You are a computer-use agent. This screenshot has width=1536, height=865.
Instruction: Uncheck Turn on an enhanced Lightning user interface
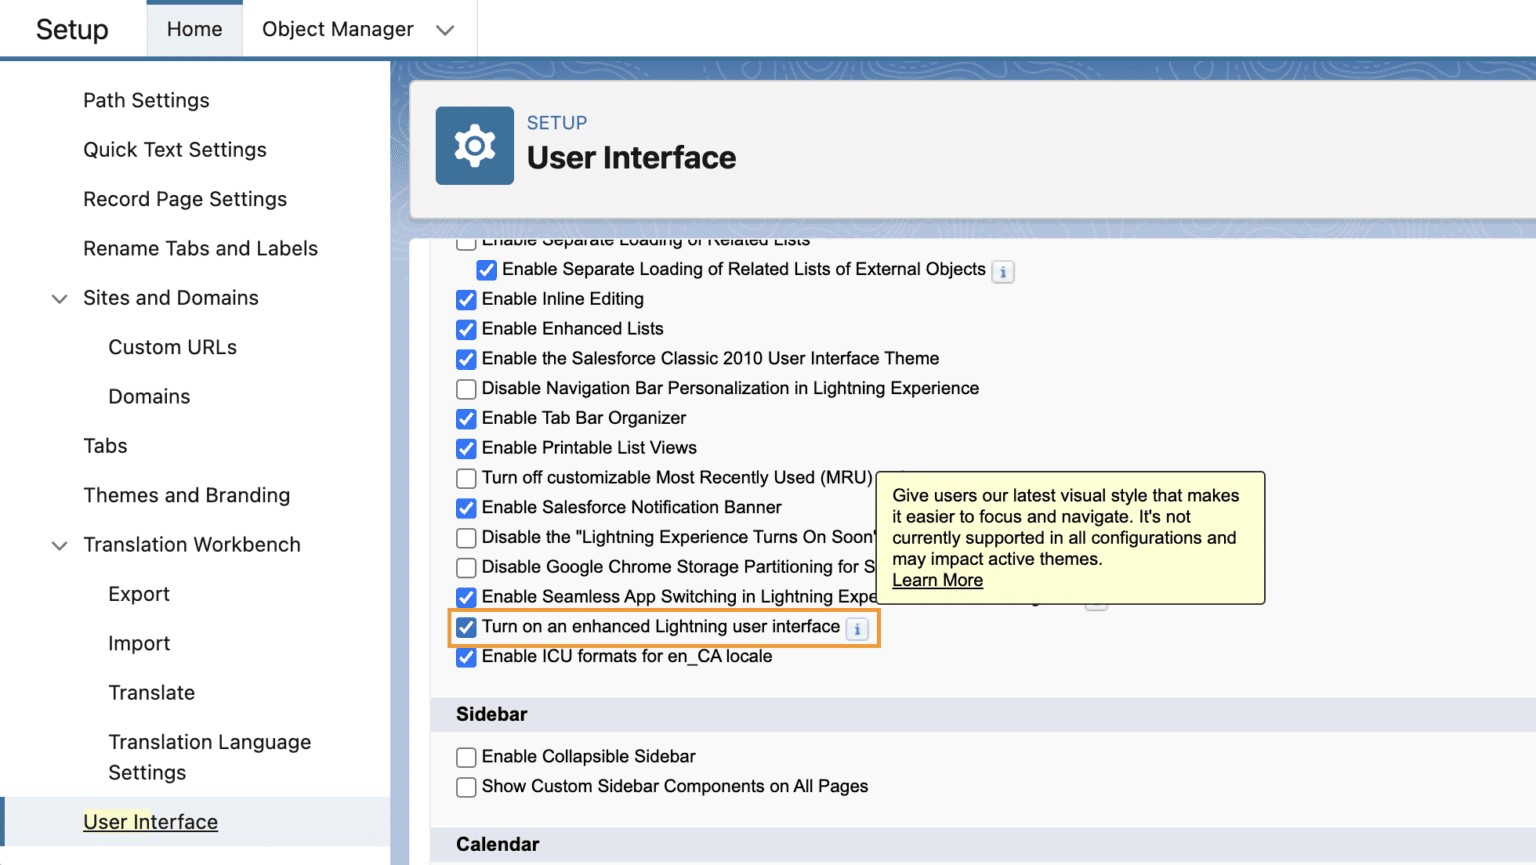point(466,628)
